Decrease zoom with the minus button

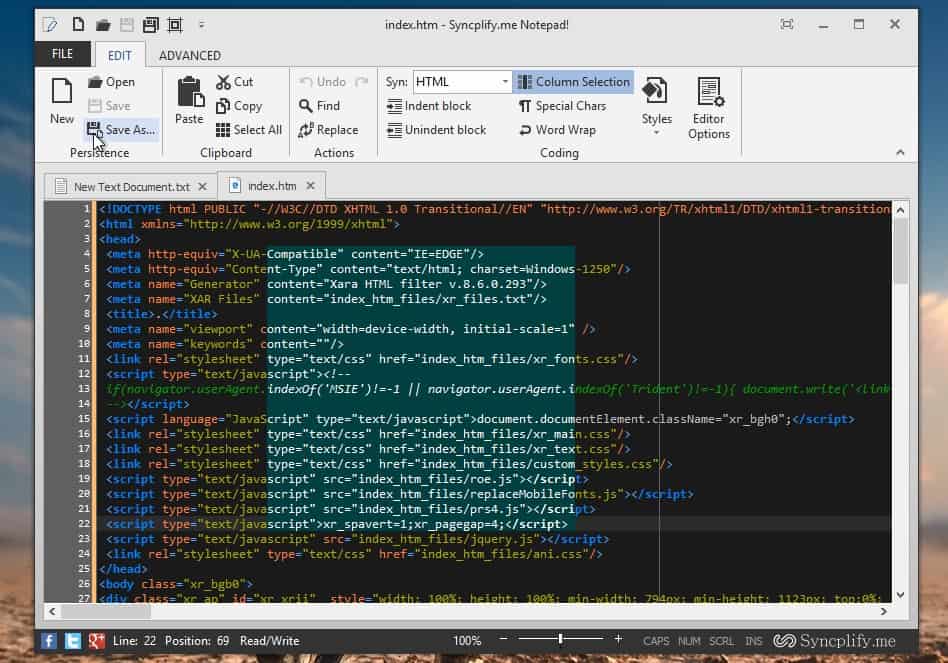[x=504, y=638]
